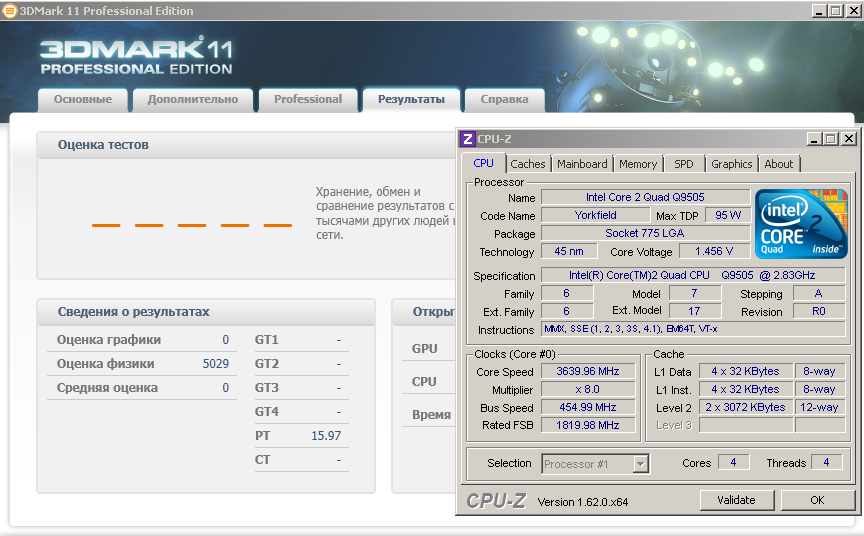Click the CPU-Z logo at window bottom
The height and width of the screenshot is (536, 864).
coord(496,501)
